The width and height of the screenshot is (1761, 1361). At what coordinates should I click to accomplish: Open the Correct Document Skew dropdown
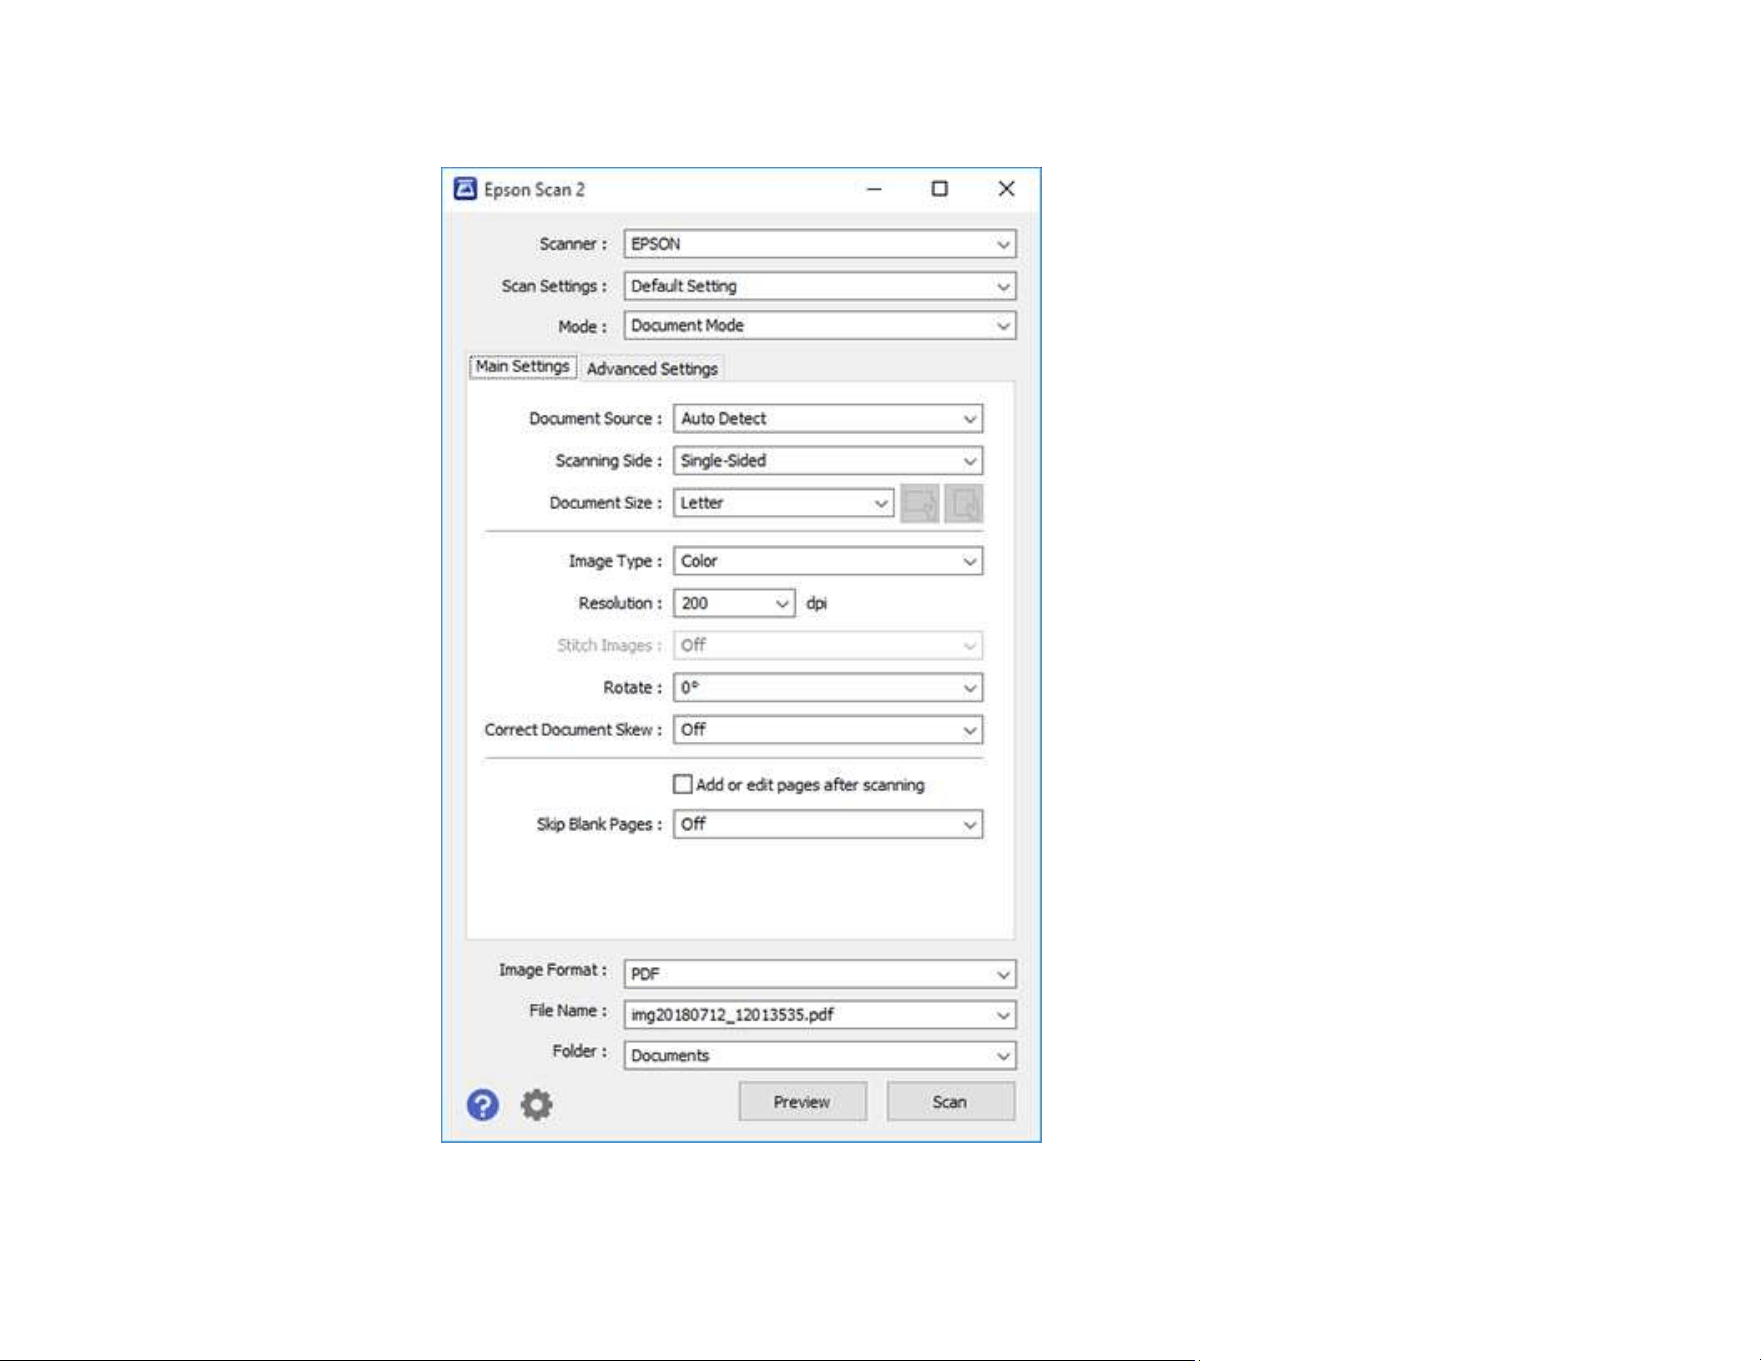[828, 730]
